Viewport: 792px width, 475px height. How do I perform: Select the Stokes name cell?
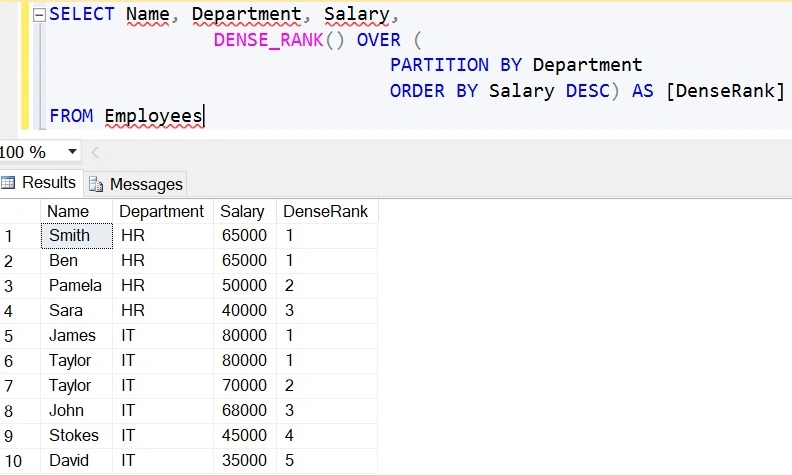tap(76, 436)
